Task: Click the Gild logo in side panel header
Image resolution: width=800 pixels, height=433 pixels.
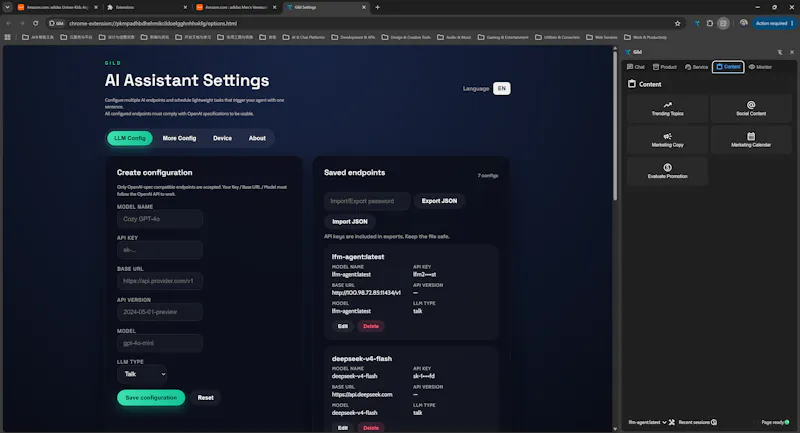Action: pos(628,52)
